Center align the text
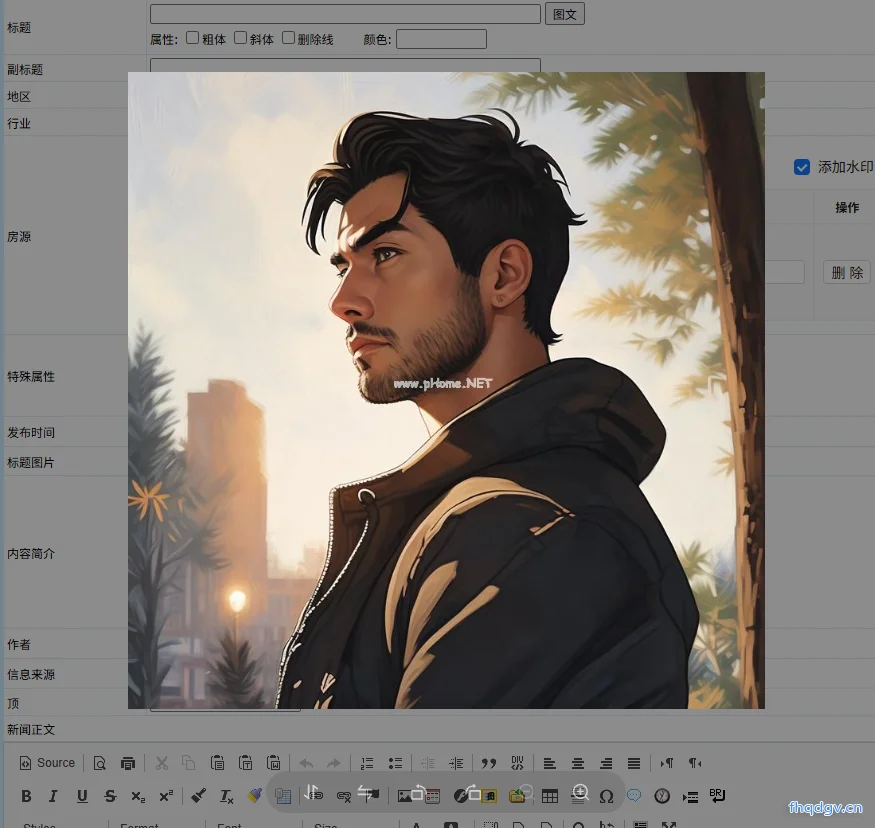This screenshot has height=828, width=875. (x=578, y=763)
